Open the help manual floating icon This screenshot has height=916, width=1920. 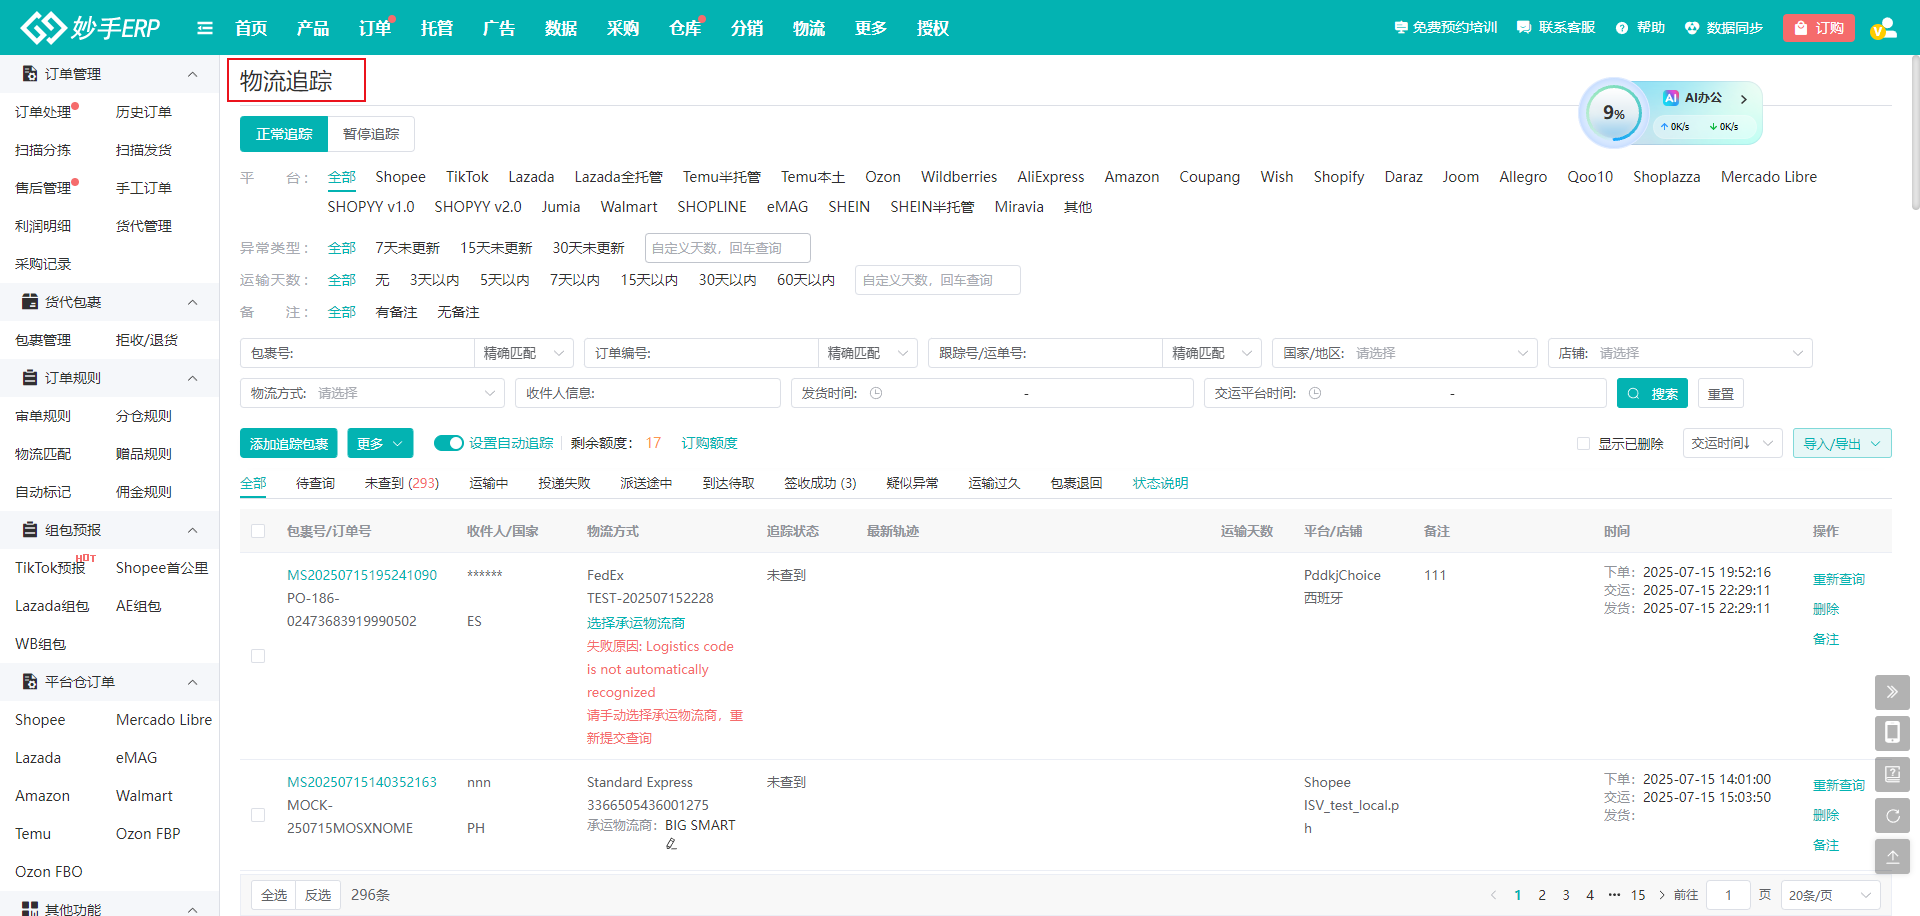1892,774
